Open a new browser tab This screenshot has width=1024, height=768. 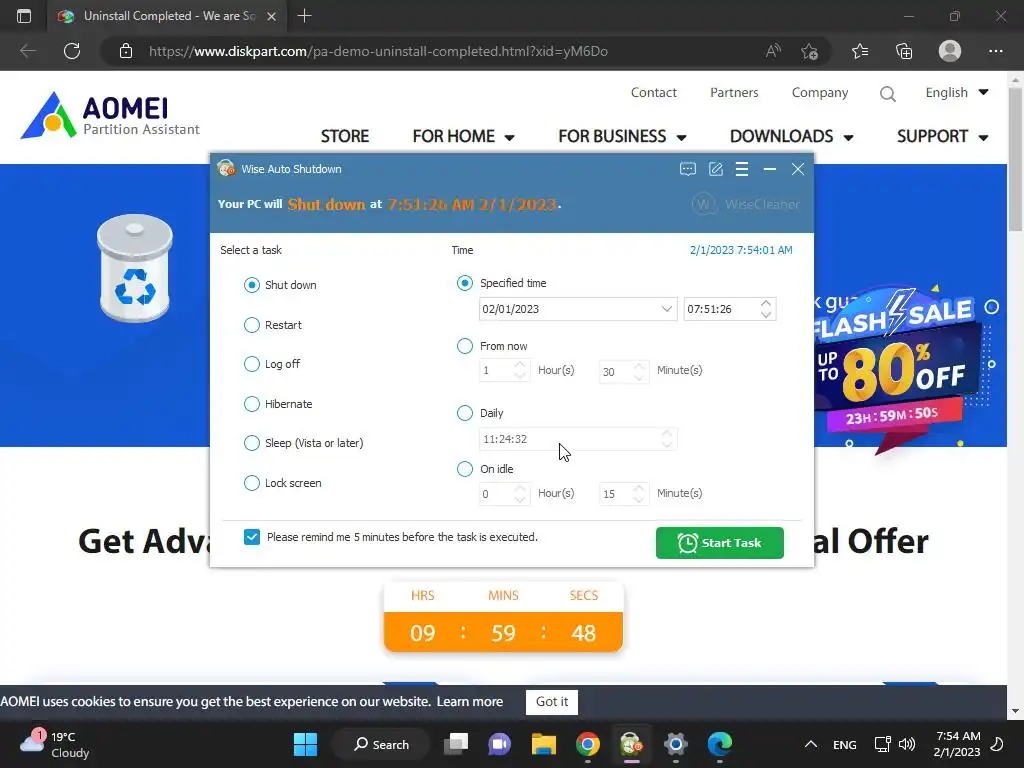[304, 16]
